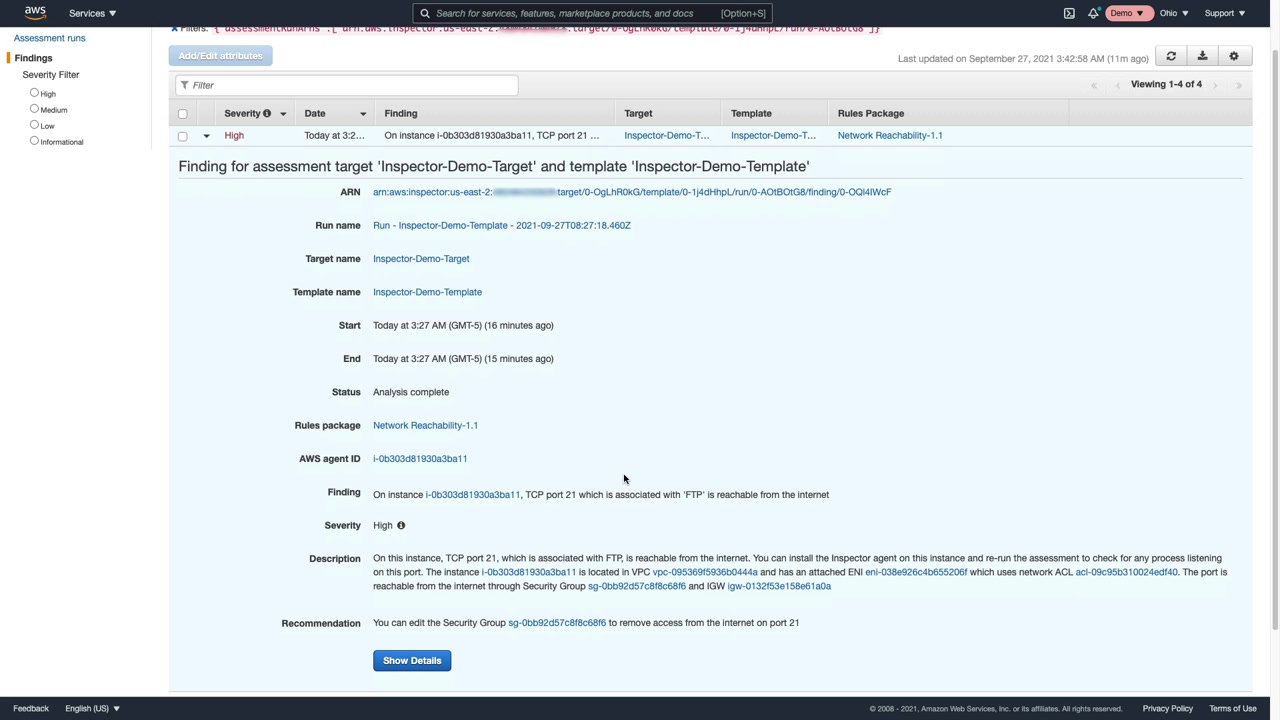Open the English (US) language selector
The height and width of the screenshot is (720, 1280).
(92, 708)
